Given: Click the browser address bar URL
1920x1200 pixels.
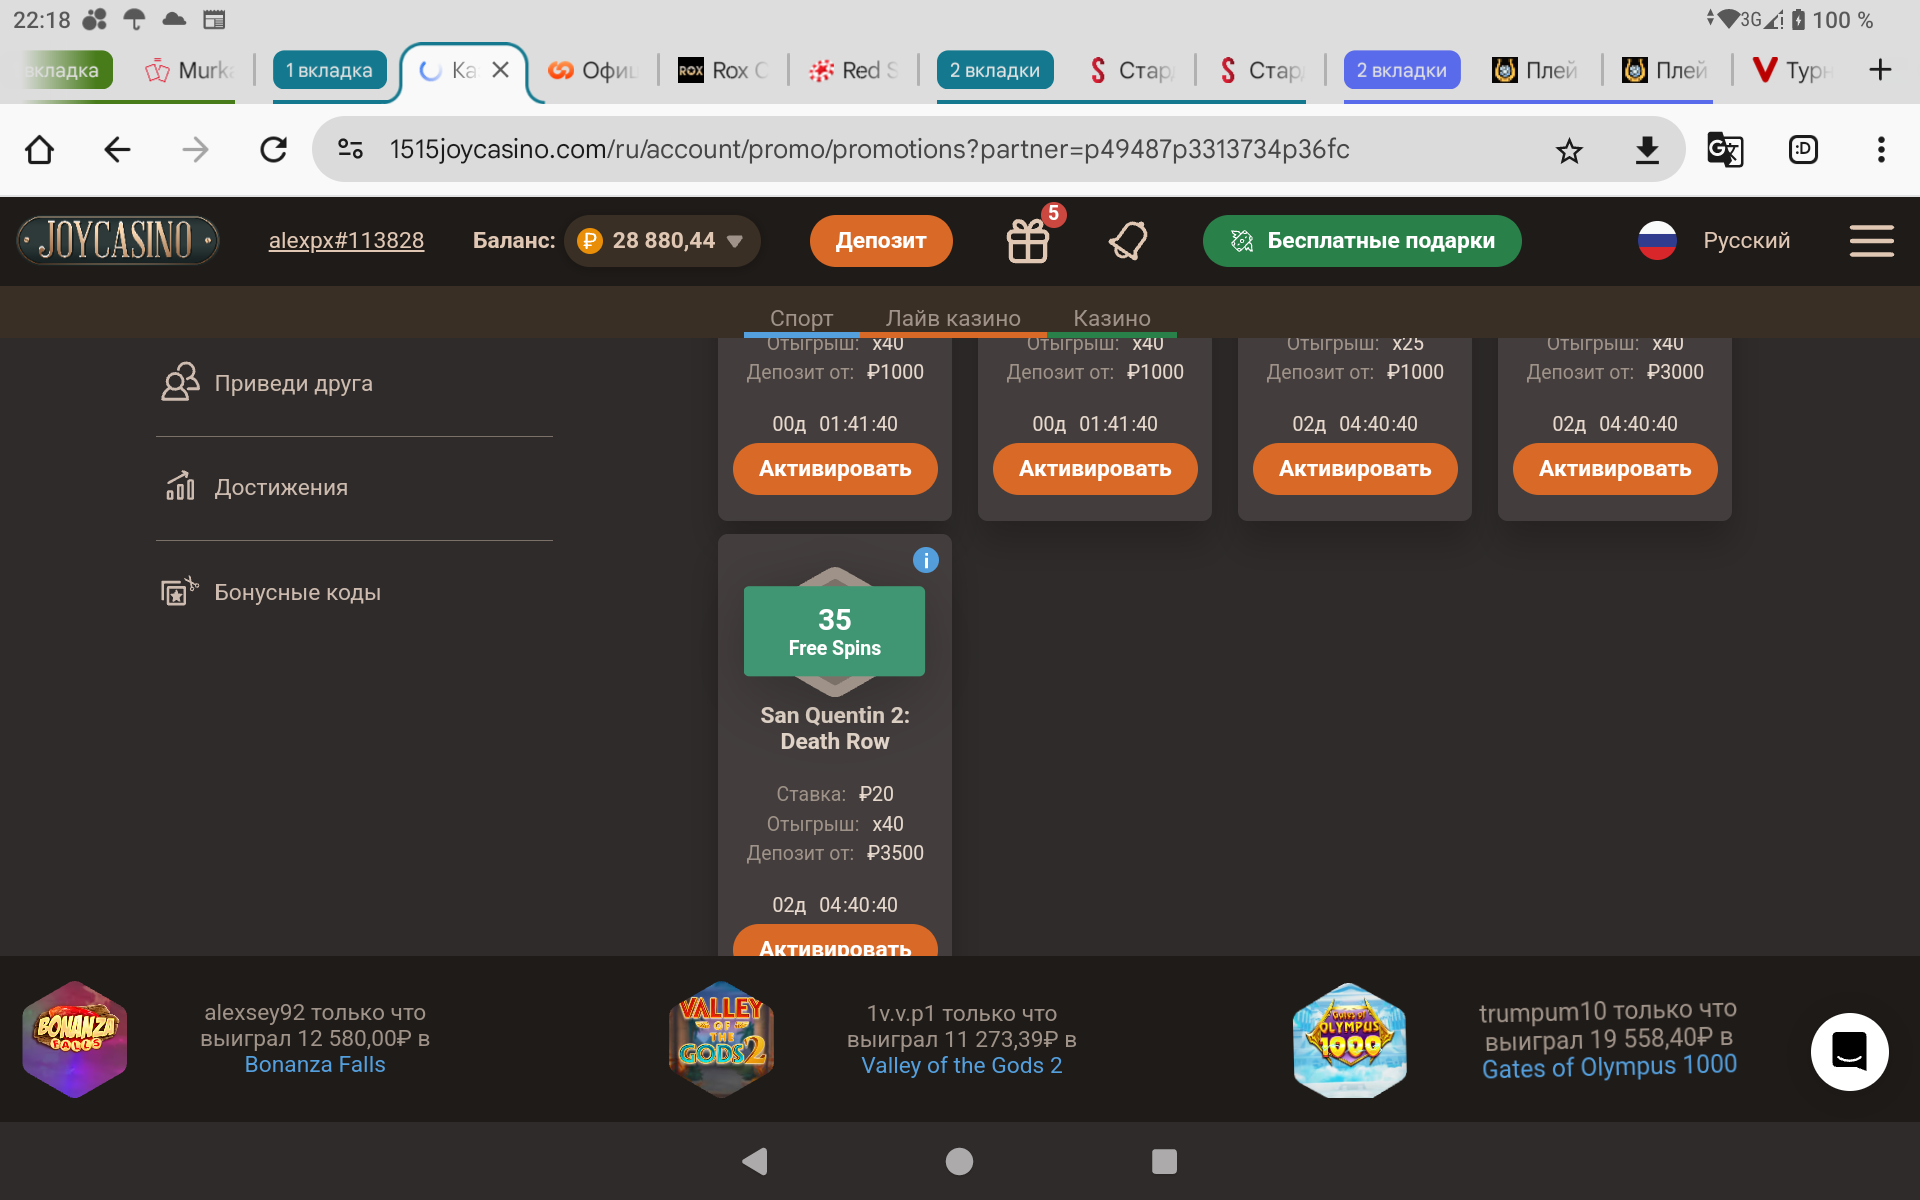Looking at the screenshot, I should coord(869,150).
